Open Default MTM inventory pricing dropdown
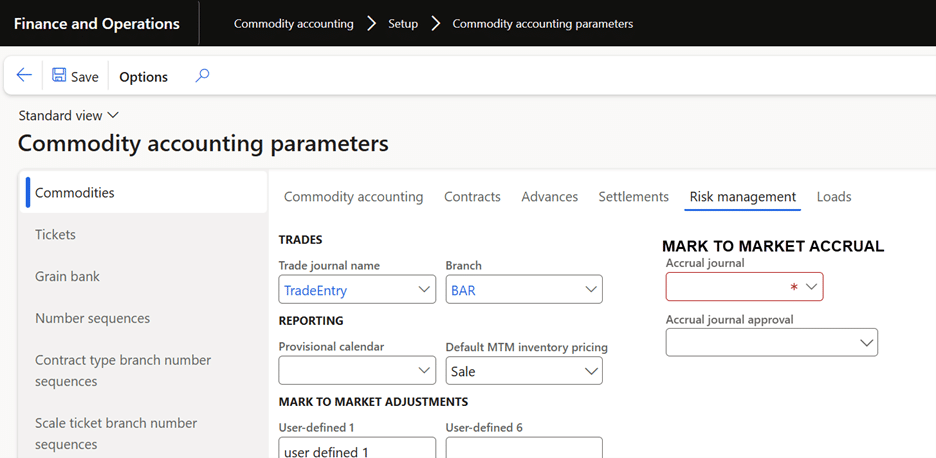Image resolution: width=936 pixels, height=458 pixels. [589, 371]
